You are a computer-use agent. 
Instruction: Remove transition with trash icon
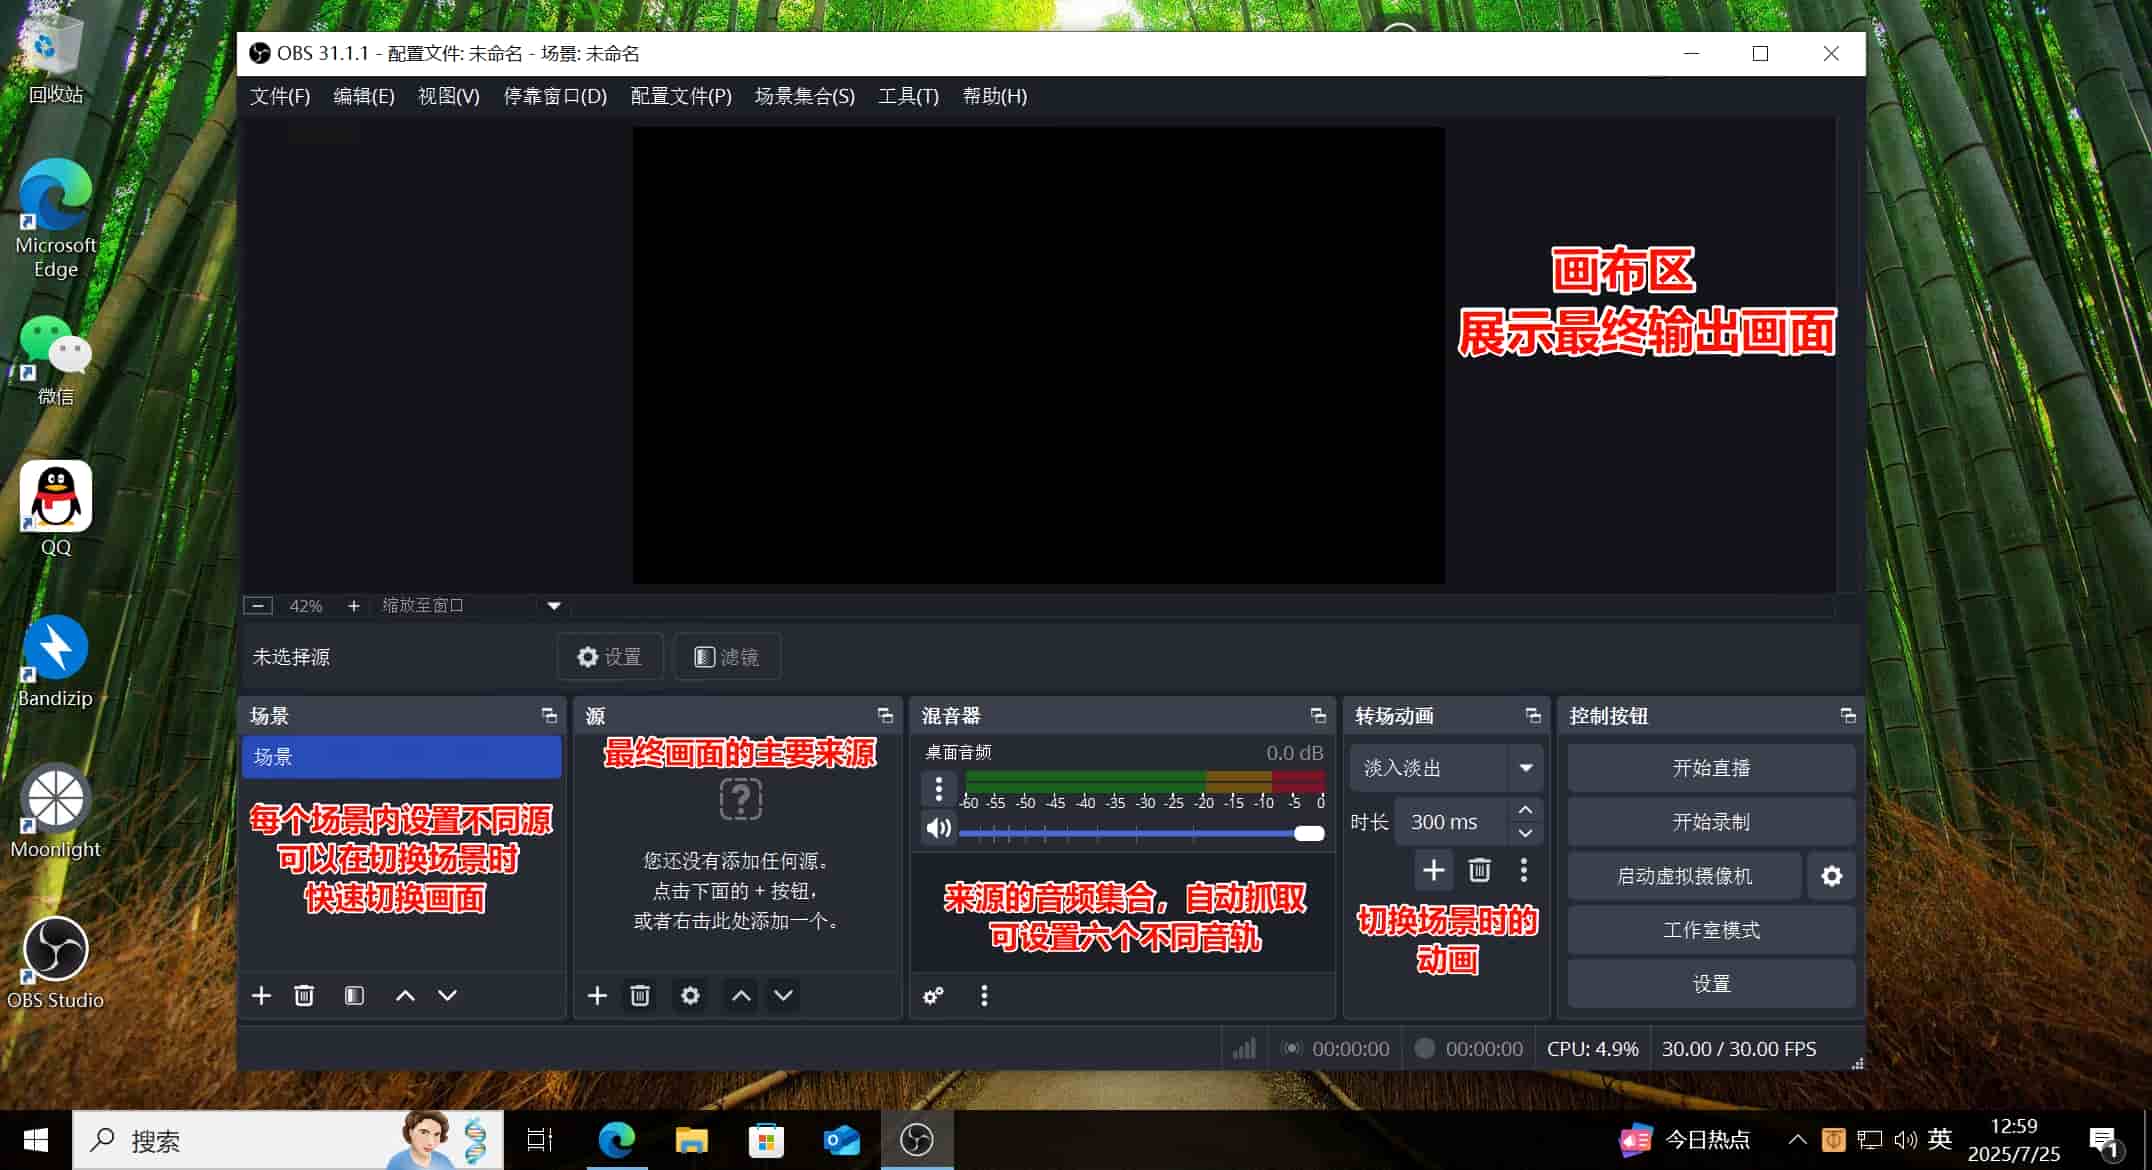point(1479,870)
